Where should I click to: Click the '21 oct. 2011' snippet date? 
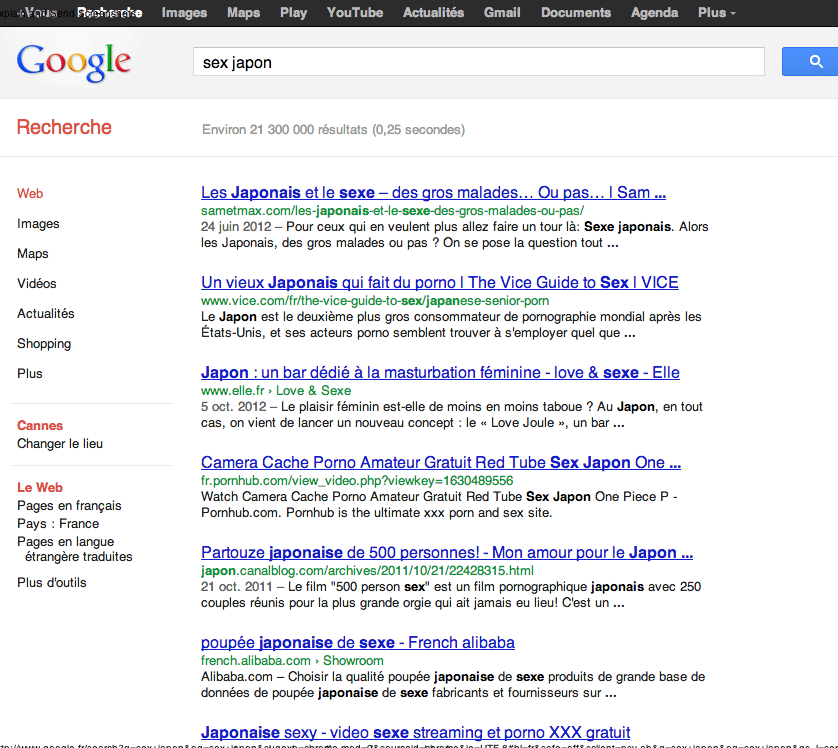[237, 587]
